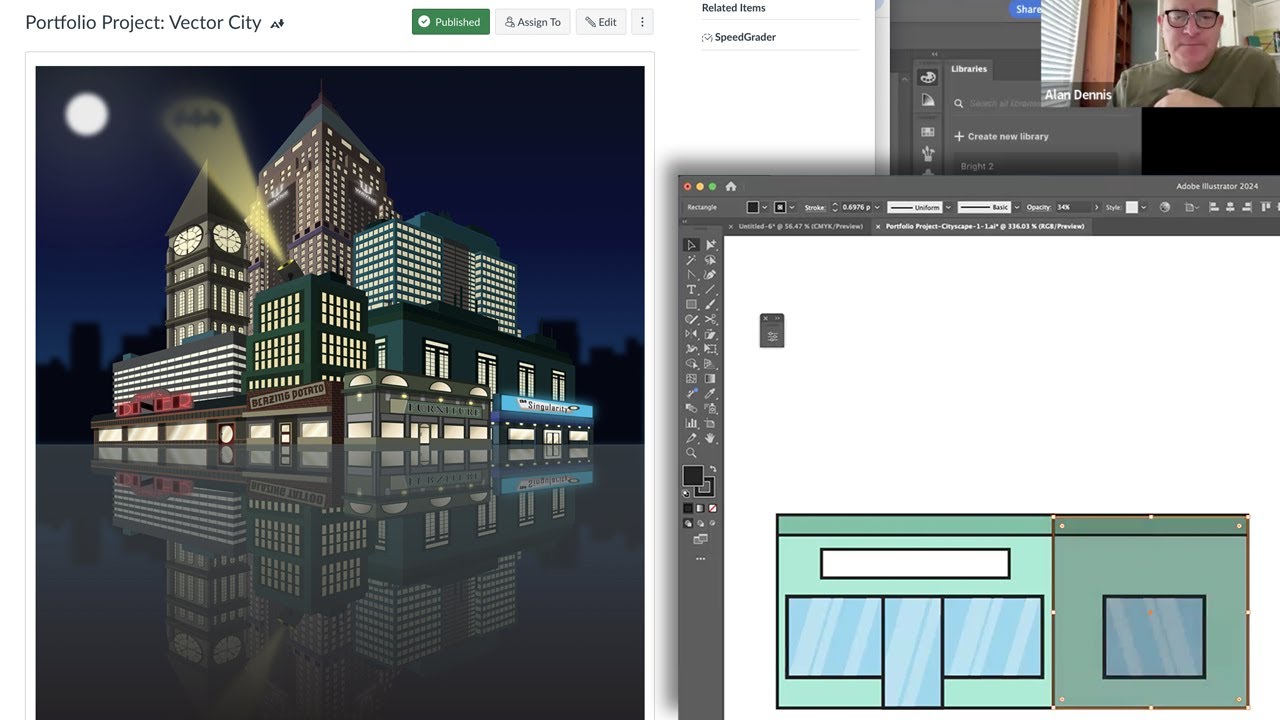The height and width of the screenshot is (720, 1280).
Task: Open the SpeedGrader link
Action: coord(745,37)
